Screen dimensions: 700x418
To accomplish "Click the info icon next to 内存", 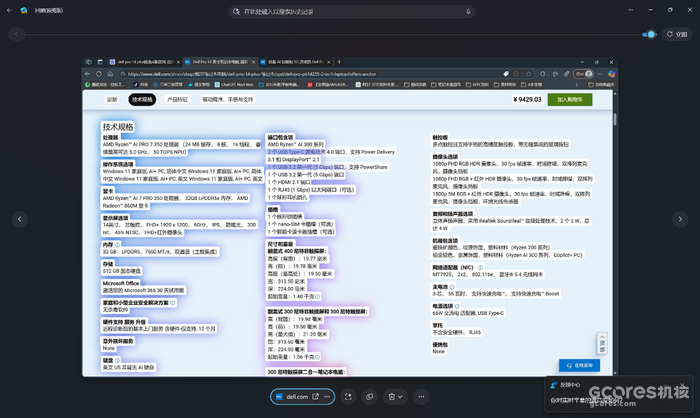I will coord(117,245).
